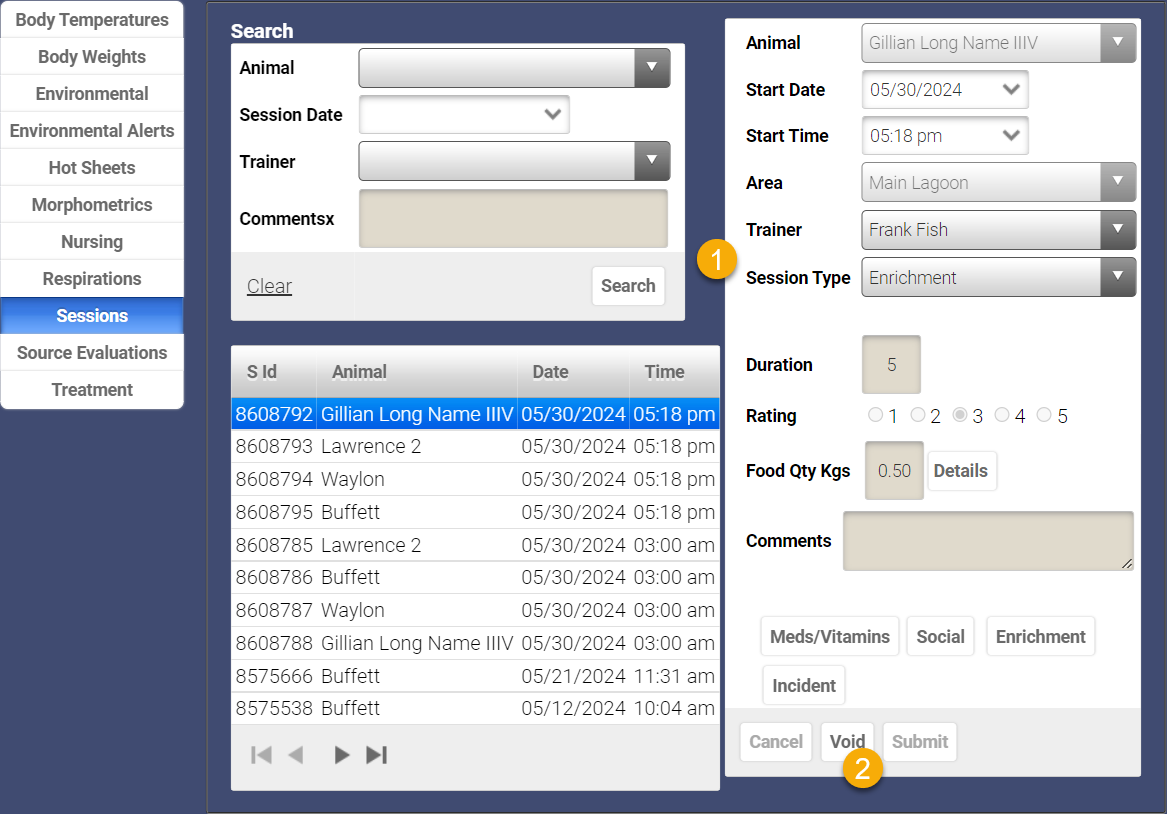Click the session Comments text area
The height and width of the screenshot is (814, 1167).
(988, 541)
